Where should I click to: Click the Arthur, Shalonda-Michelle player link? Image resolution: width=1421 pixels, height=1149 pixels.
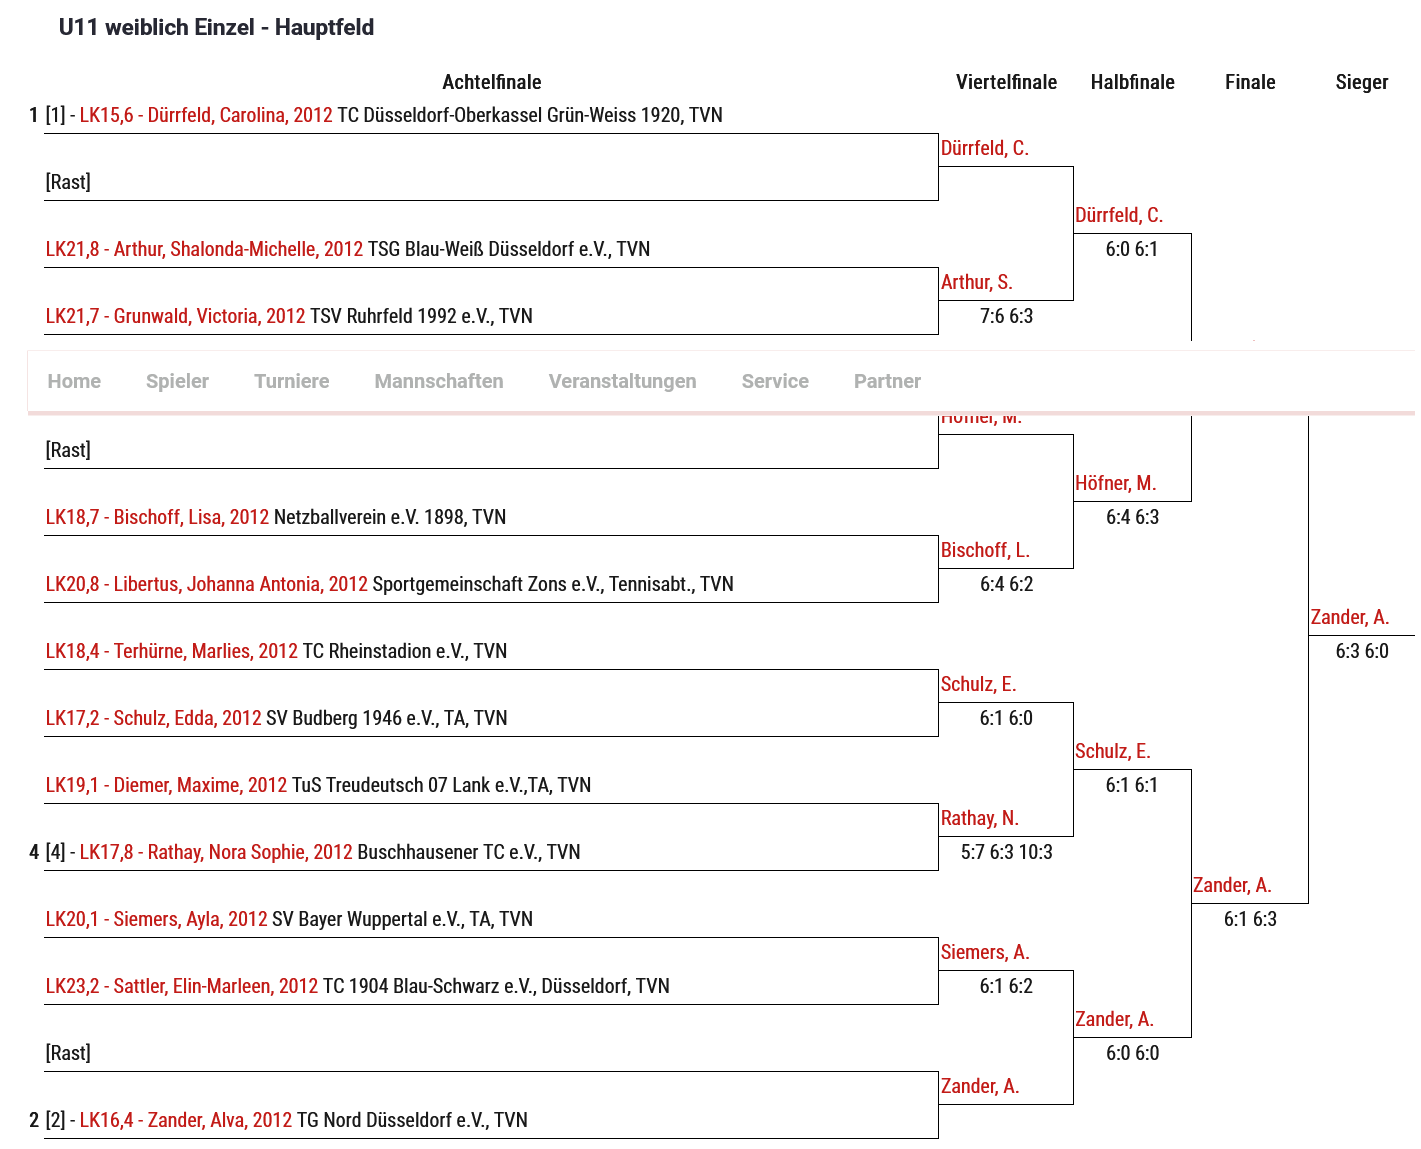(x=204, y=249)
